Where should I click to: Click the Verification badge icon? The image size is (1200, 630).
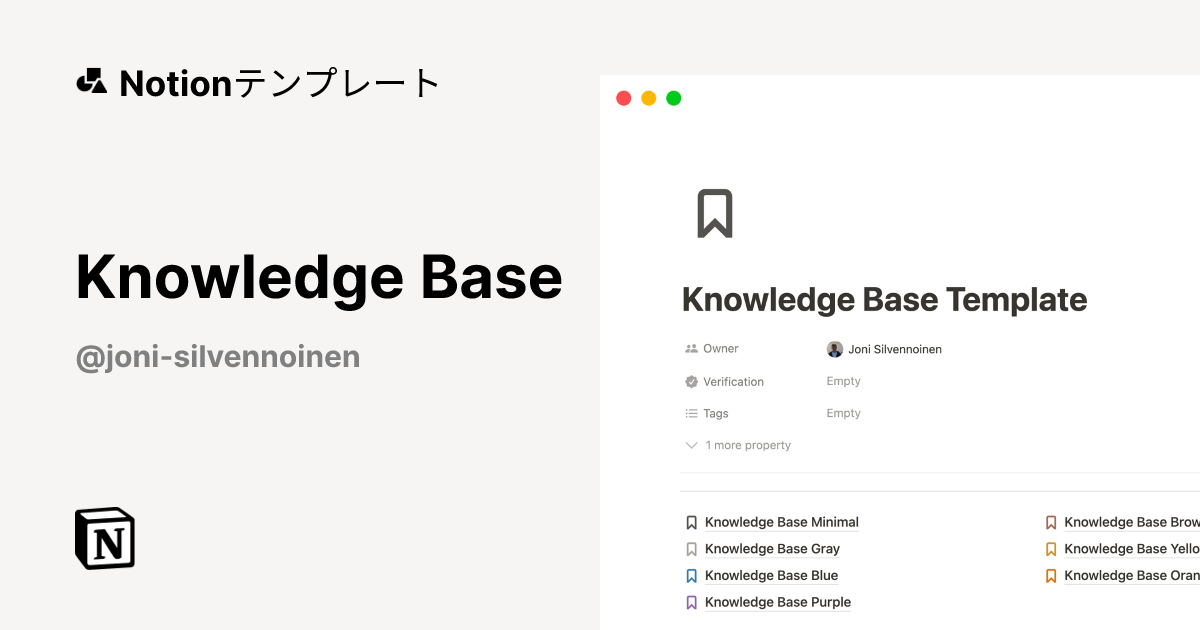pyautogui.click(x=691, y=381)
